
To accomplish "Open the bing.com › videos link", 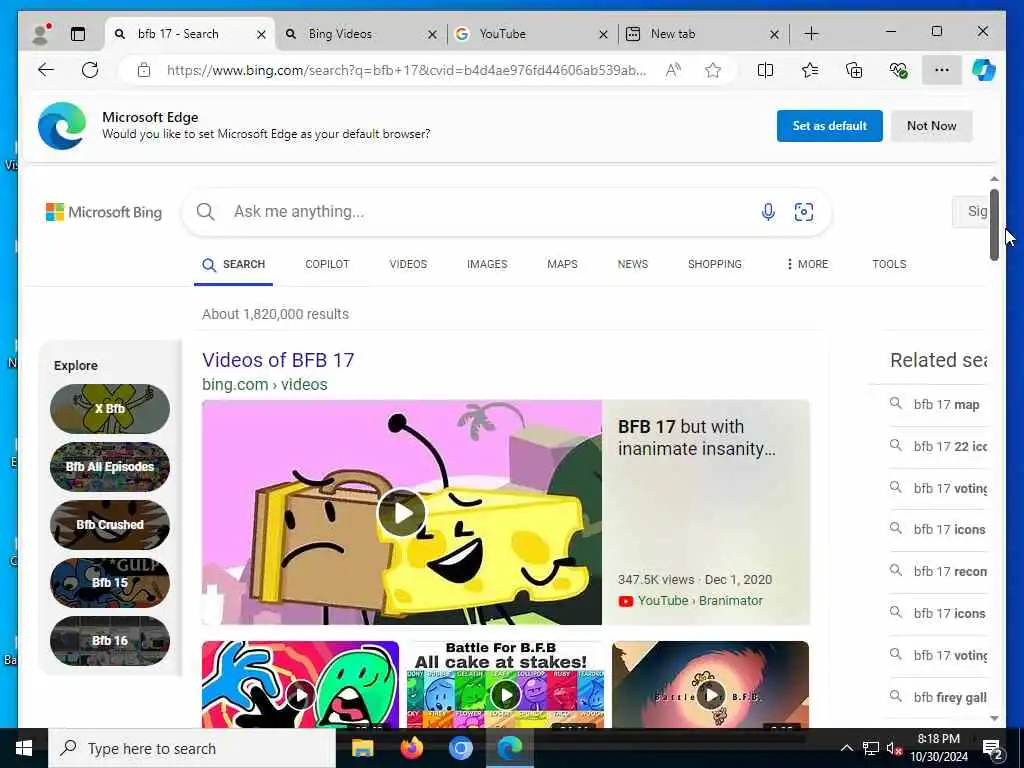I will click(264, 384).
